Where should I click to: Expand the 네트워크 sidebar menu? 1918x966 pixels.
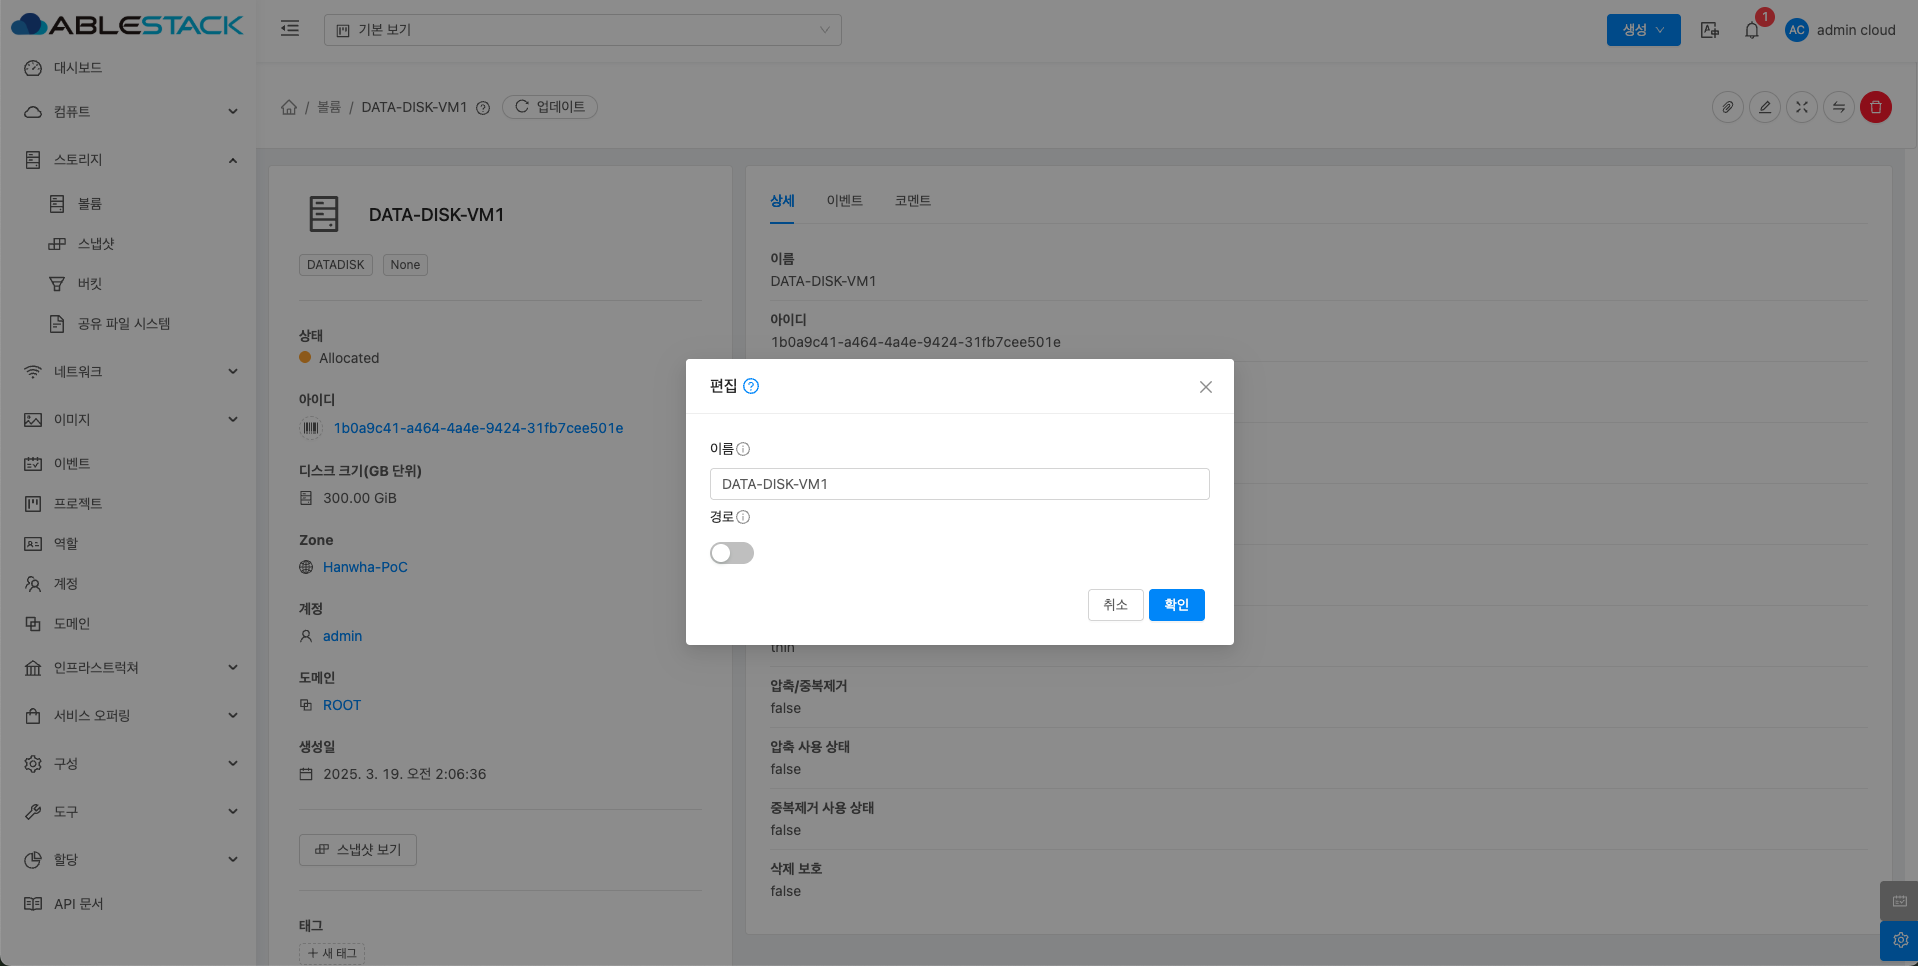[x=128, y=372]
